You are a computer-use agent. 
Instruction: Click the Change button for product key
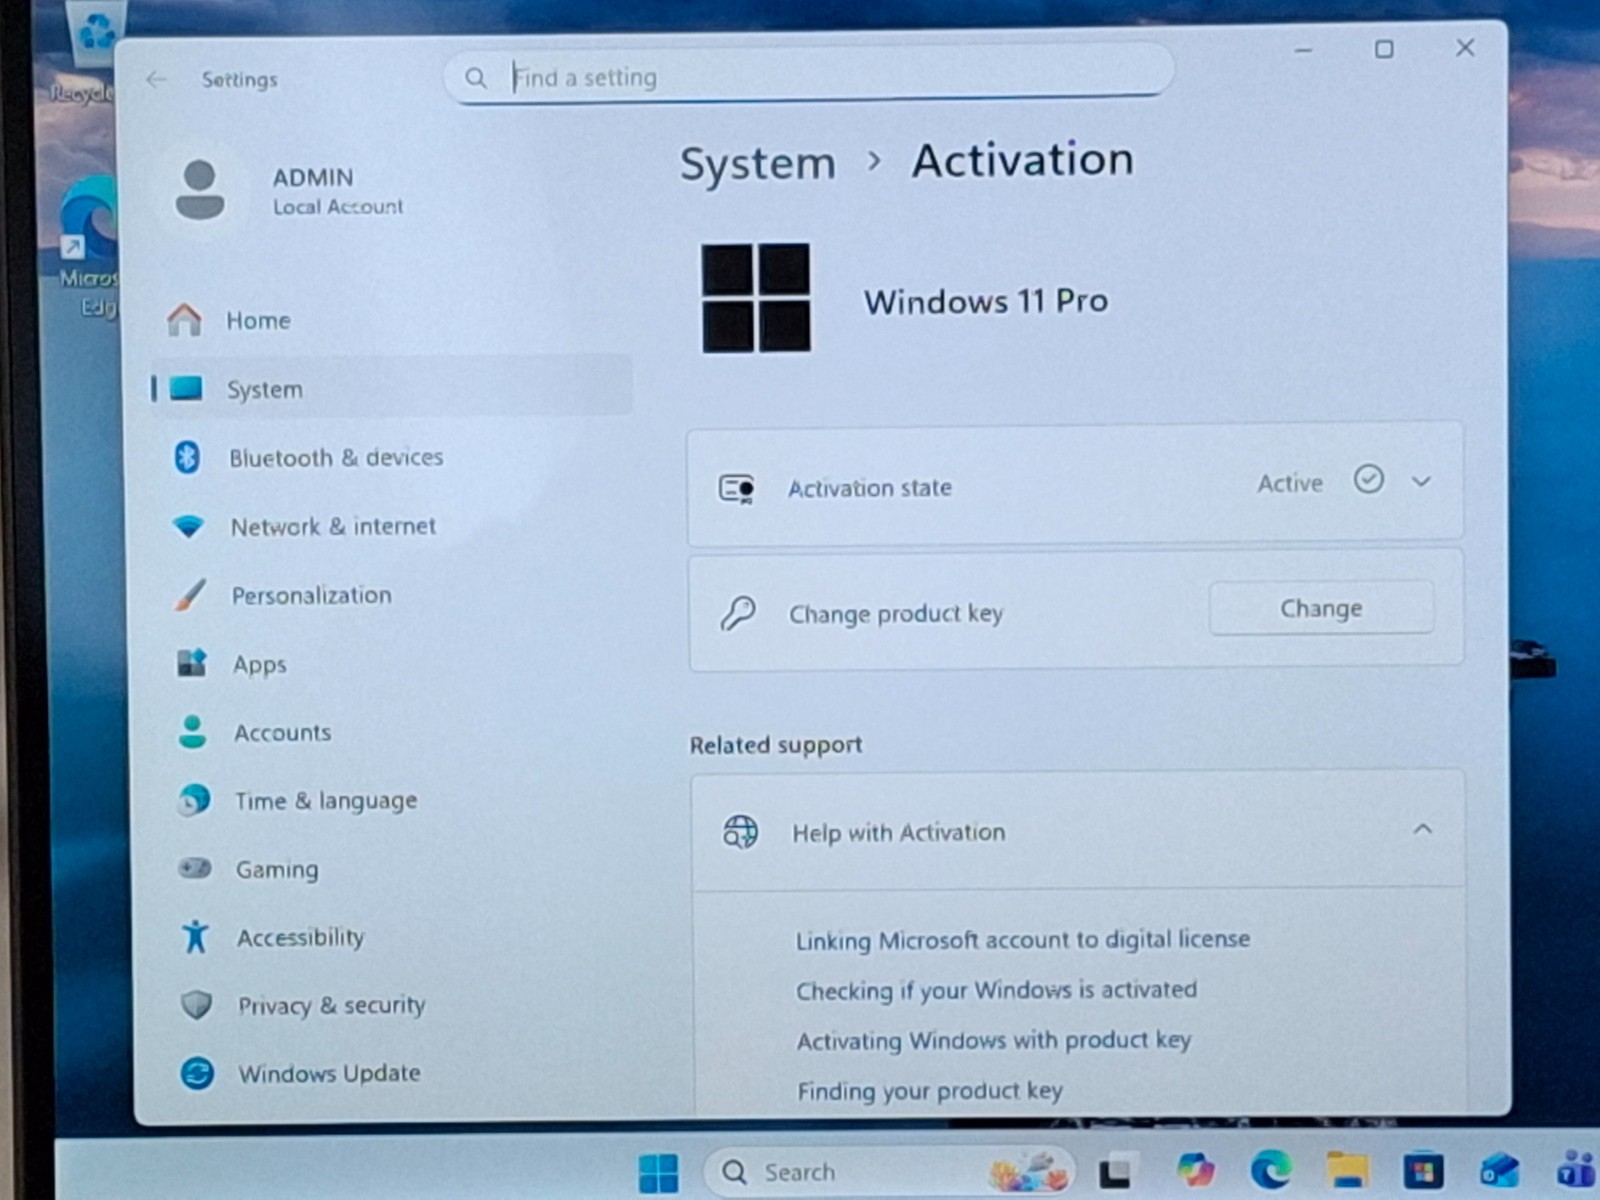pyautogui.click(x=1321, y=608)
